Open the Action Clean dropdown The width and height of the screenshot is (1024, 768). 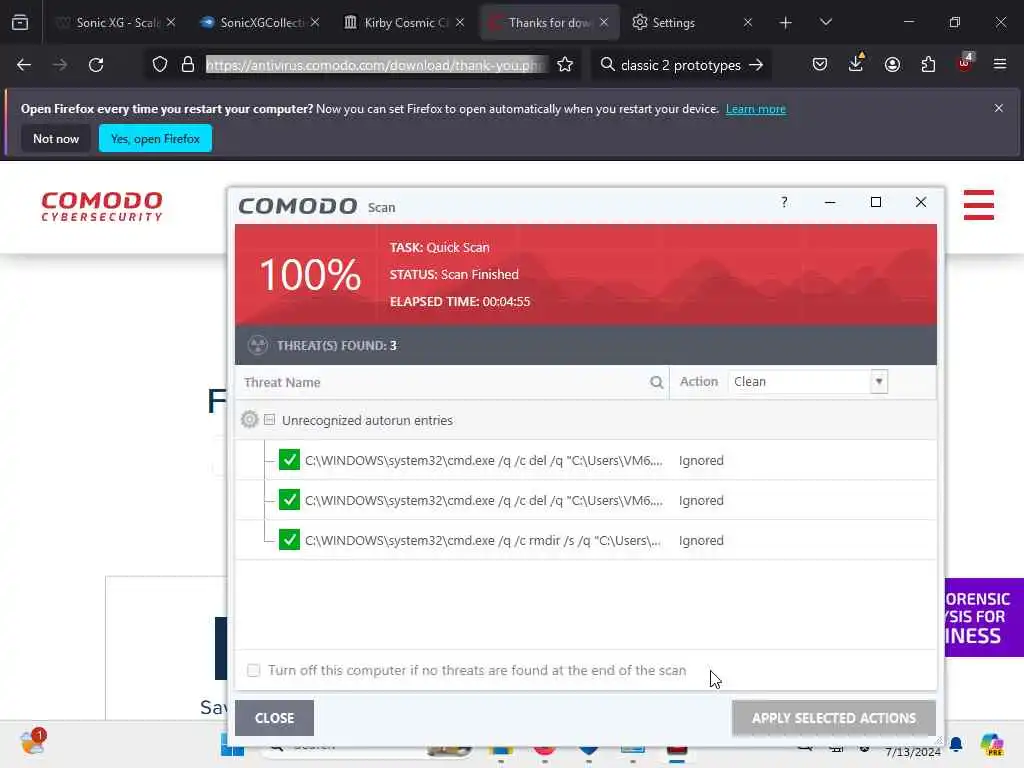pos(807,381)
